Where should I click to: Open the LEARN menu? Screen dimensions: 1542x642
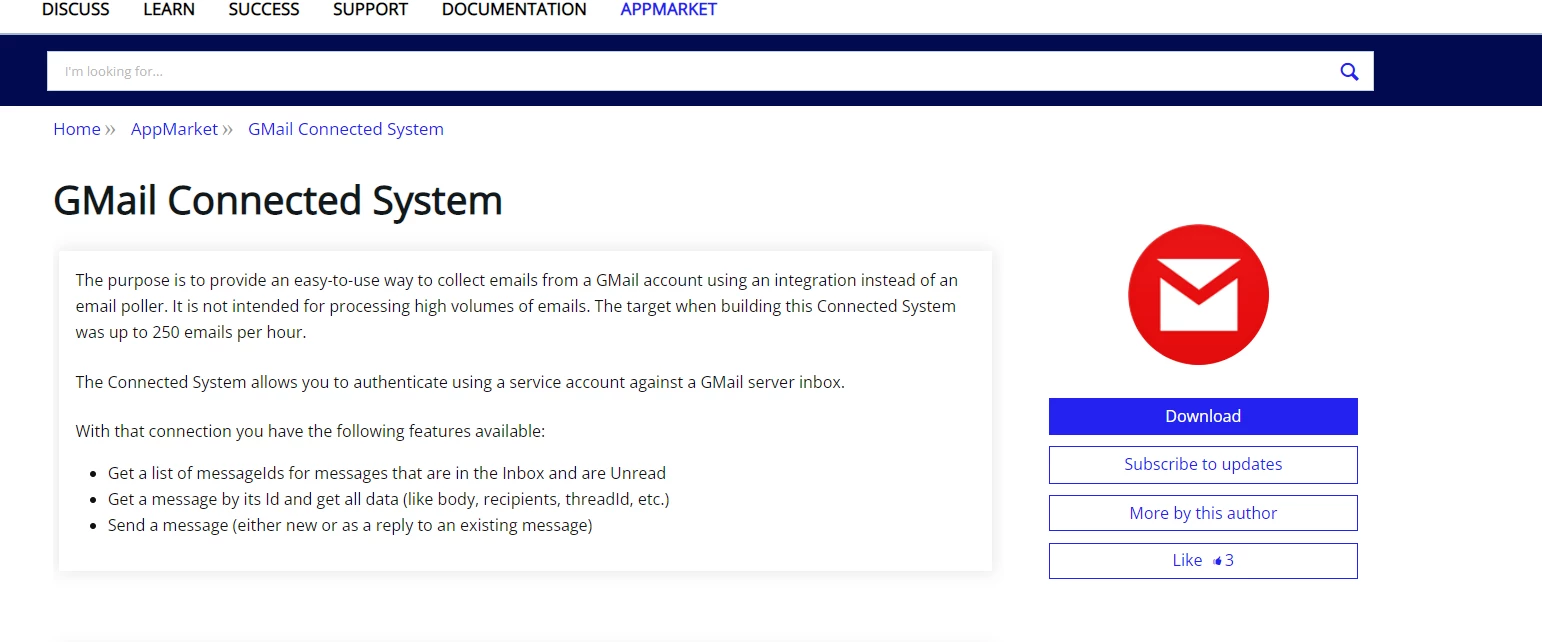point(169,10)
